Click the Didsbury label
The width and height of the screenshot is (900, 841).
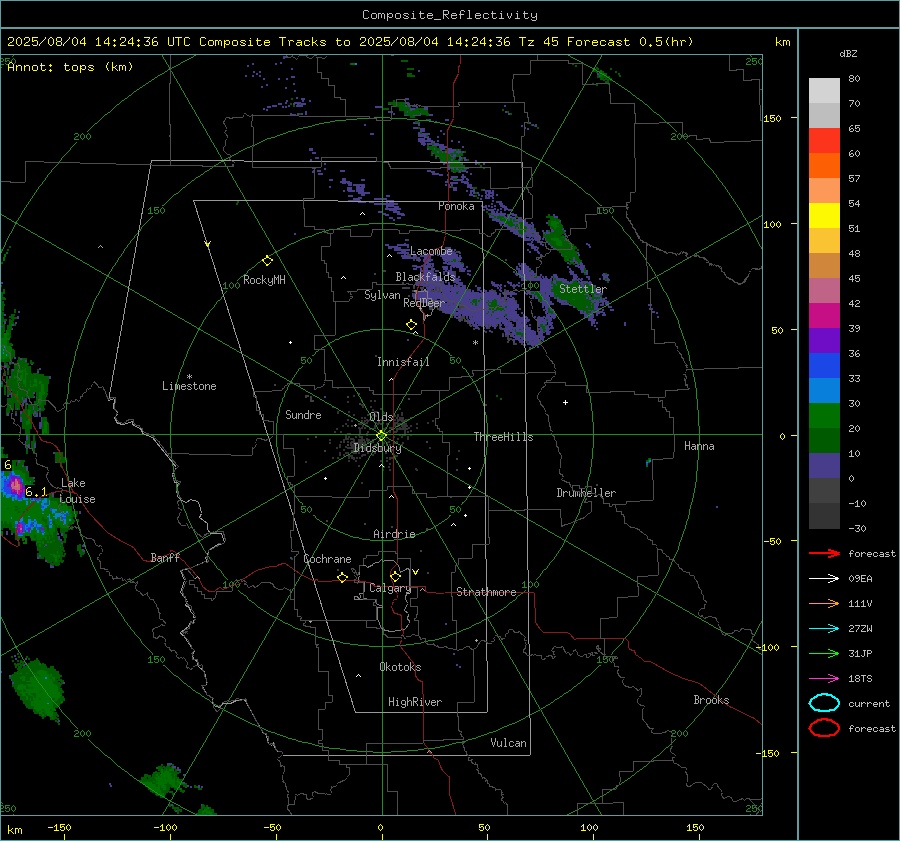[x=377, y=448]
